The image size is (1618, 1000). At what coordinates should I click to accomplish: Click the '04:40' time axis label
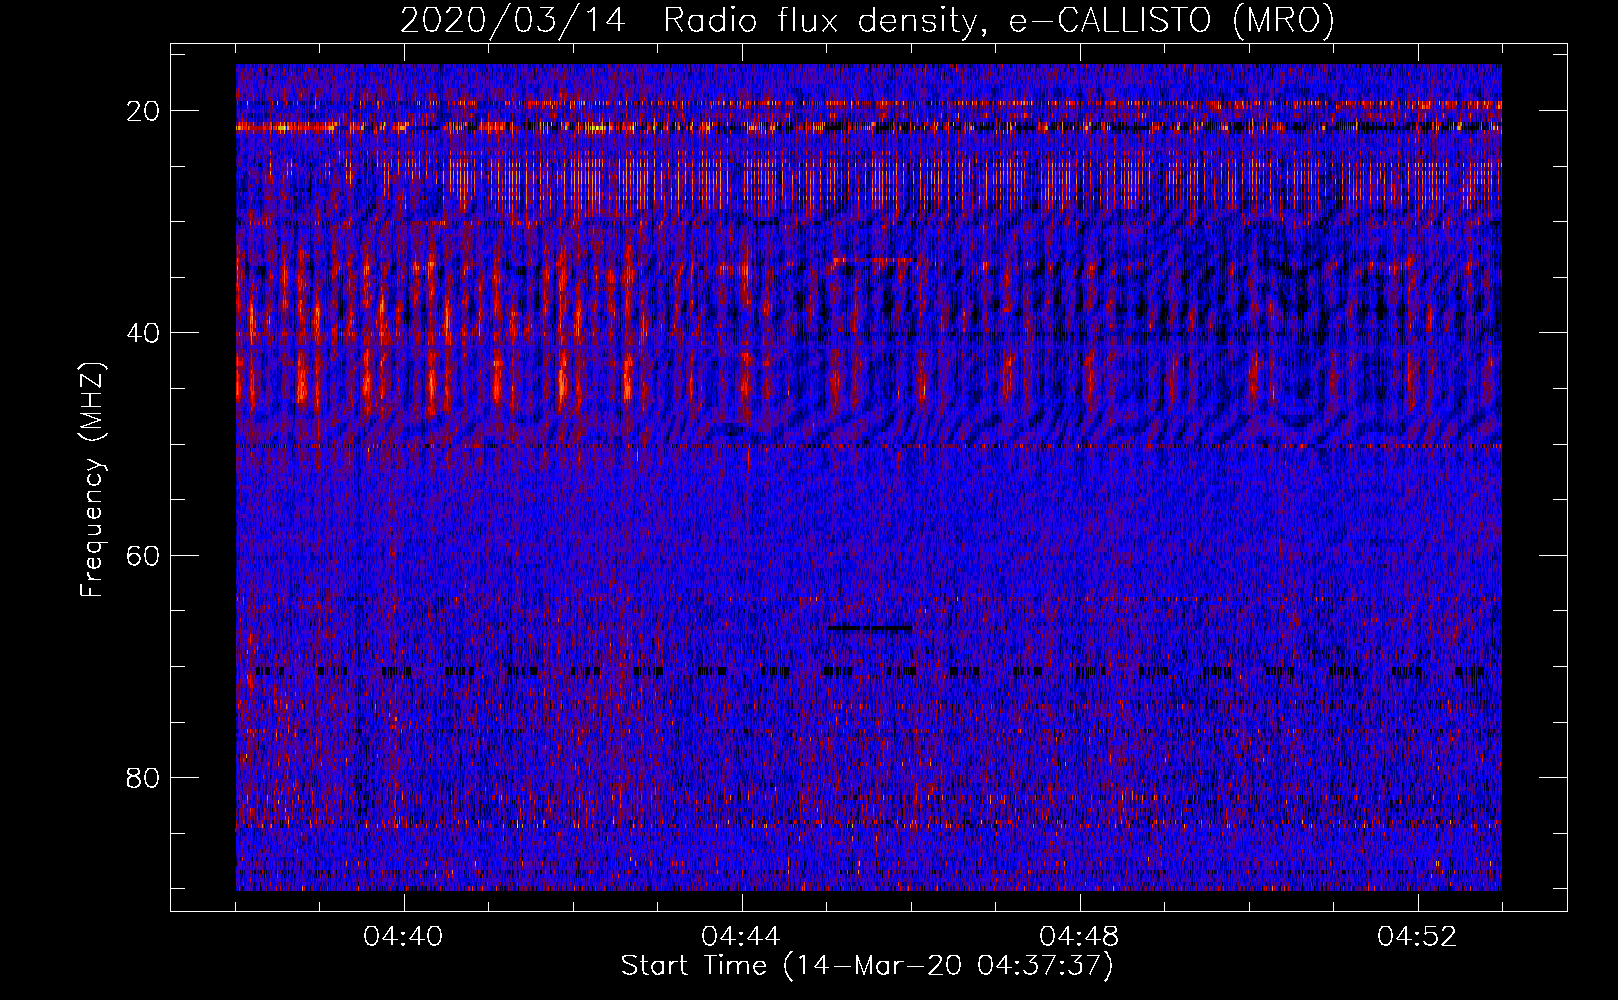[x=404, y=937]
